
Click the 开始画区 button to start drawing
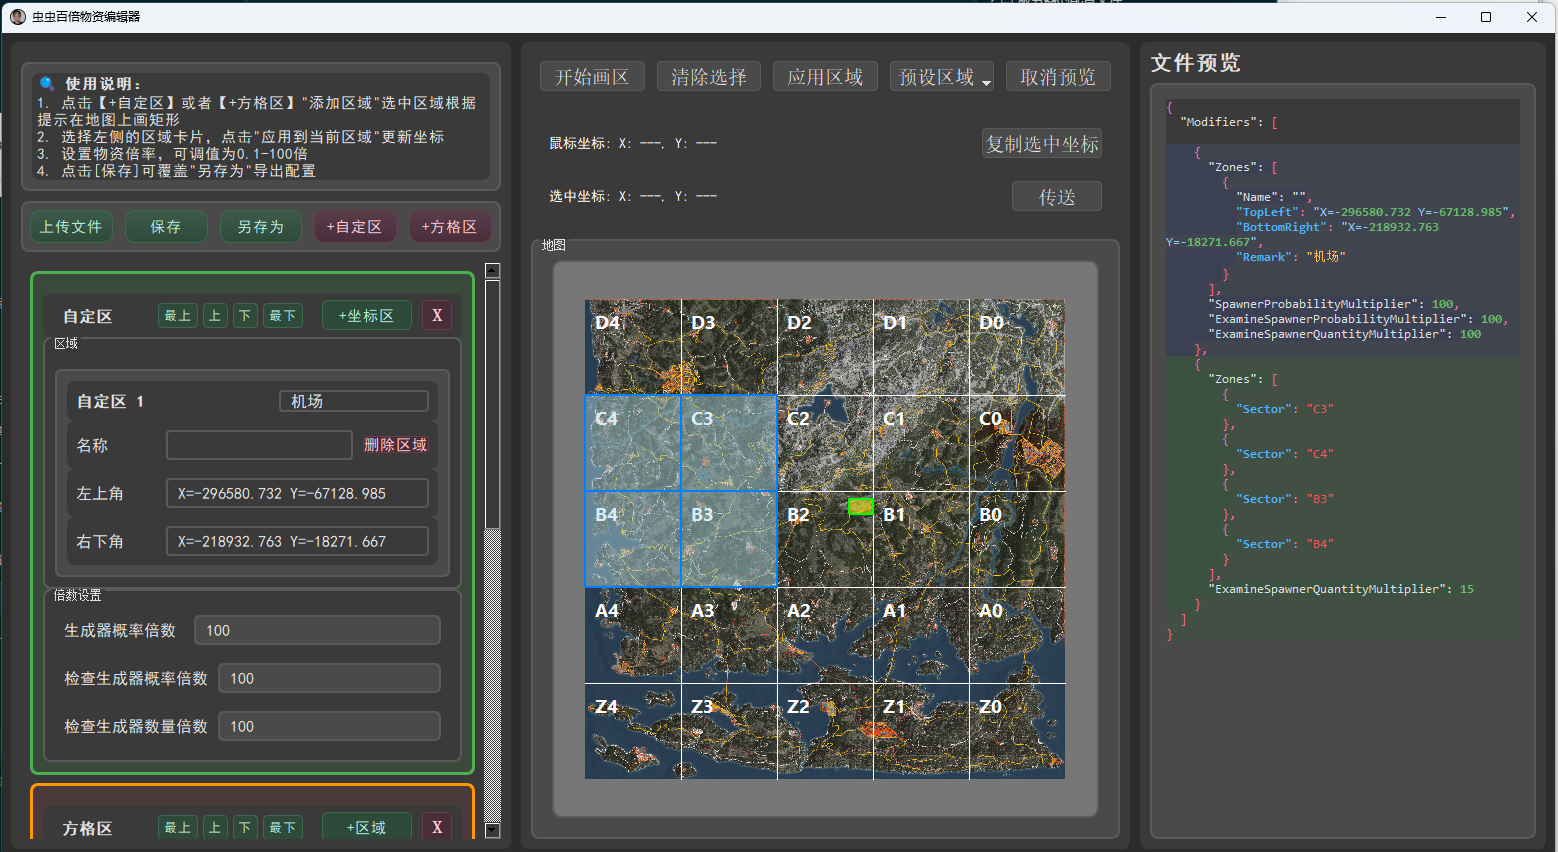(592, 76)
